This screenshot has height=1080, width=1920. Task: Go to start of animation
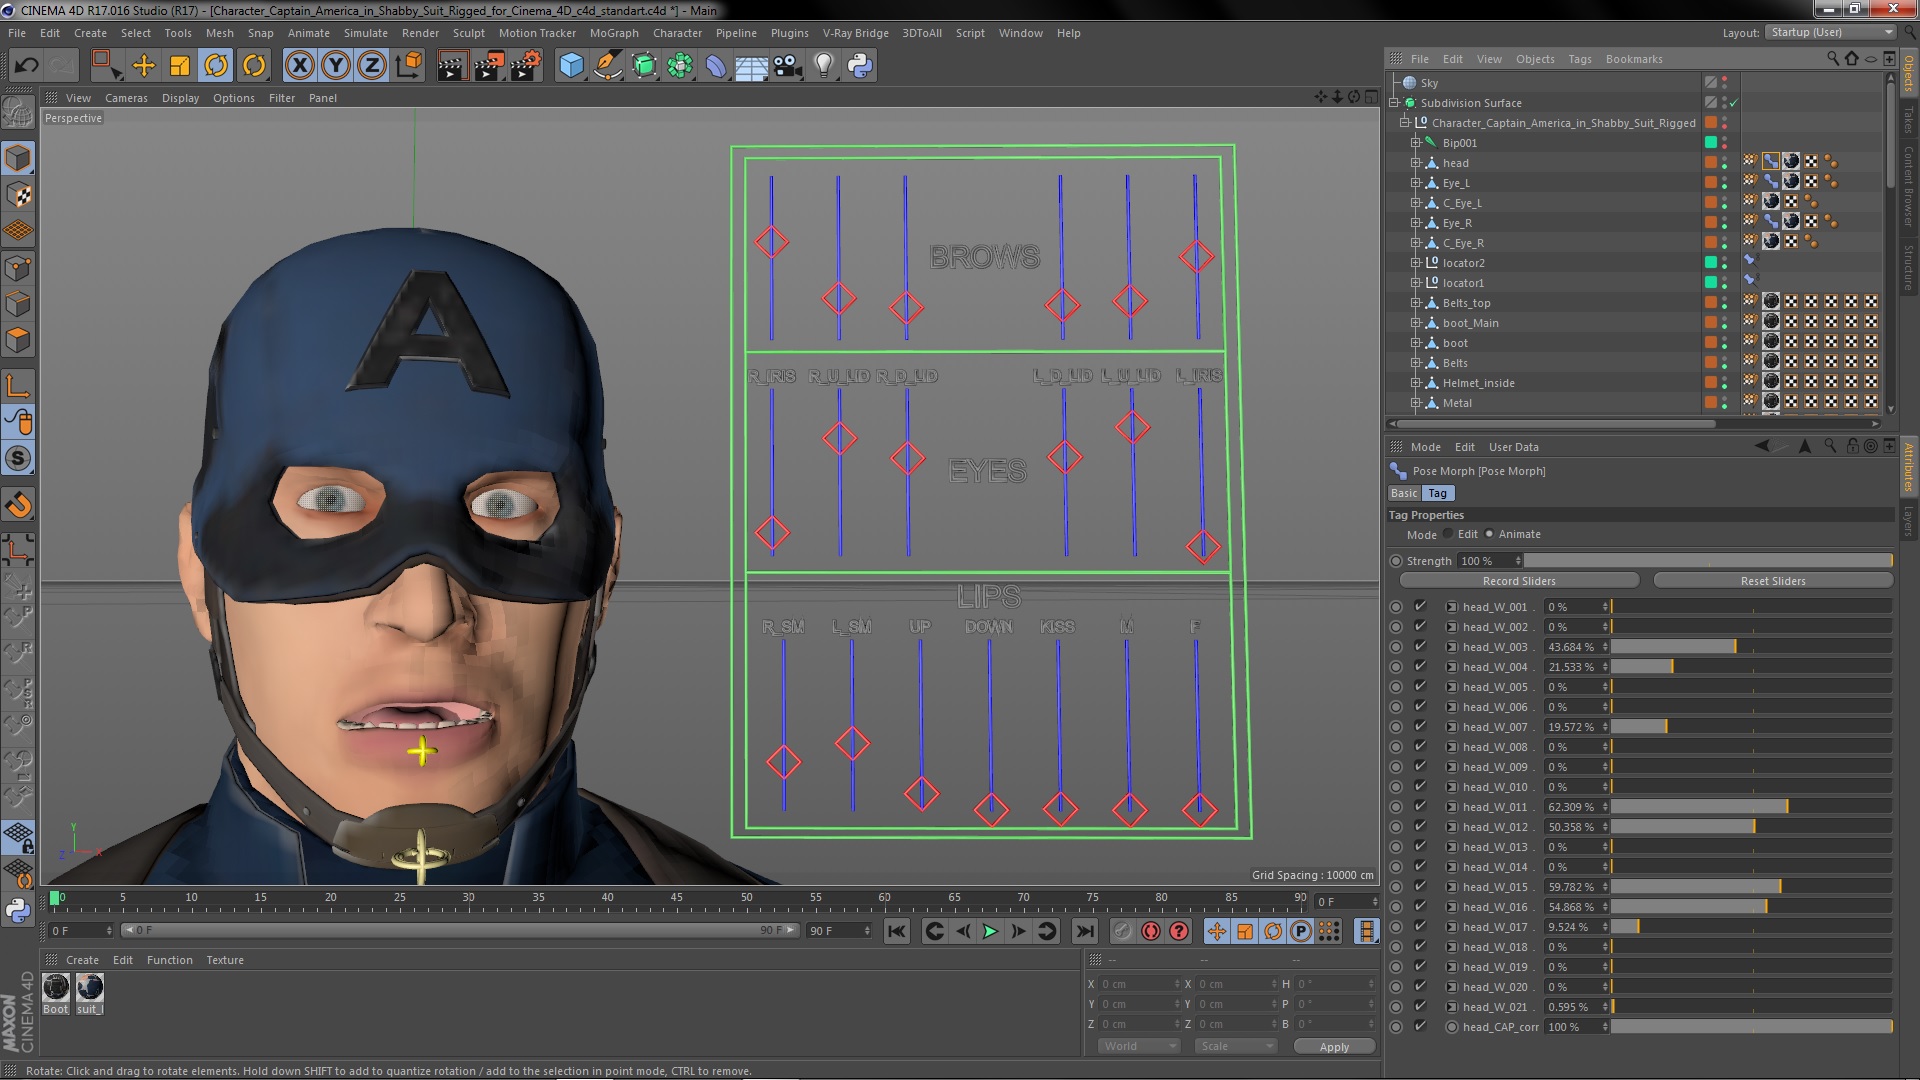point(897,931)
